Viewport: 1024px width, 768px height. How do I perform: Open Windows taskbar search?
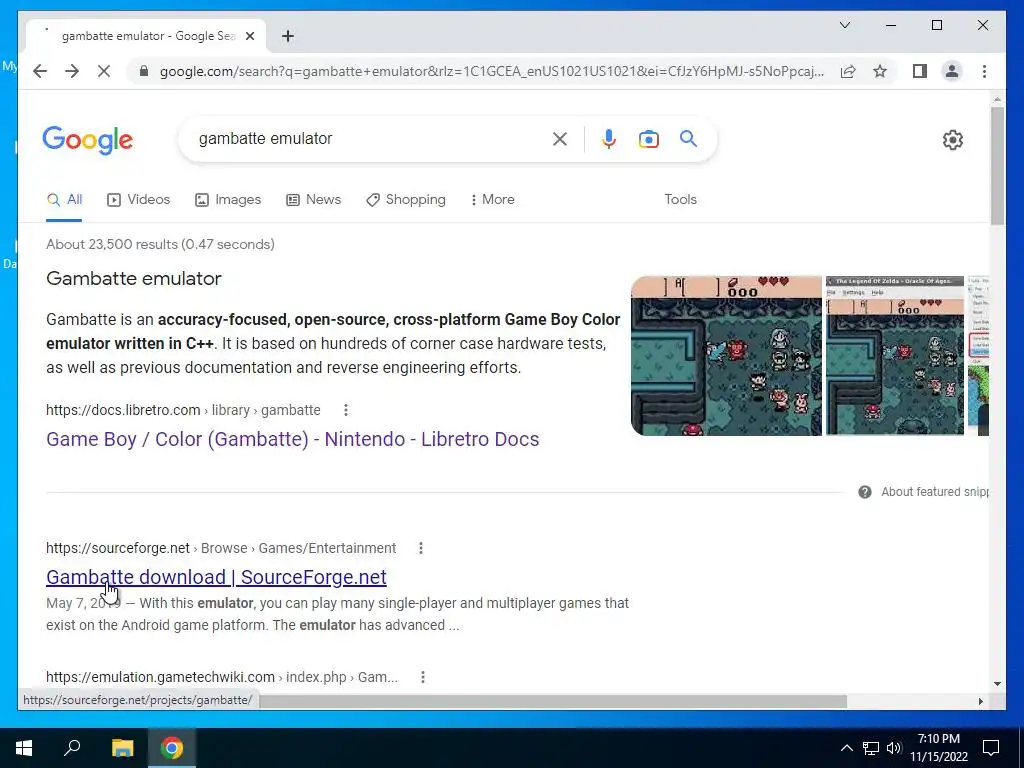pos(72,748)
